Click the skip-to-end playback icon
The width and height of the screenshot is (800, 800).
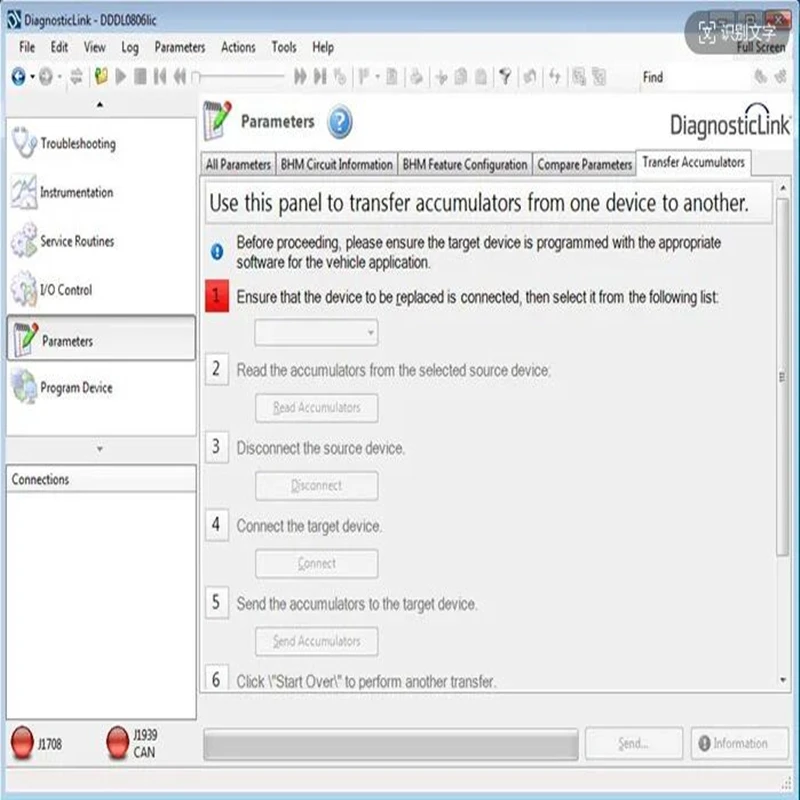tap(320, 77)
